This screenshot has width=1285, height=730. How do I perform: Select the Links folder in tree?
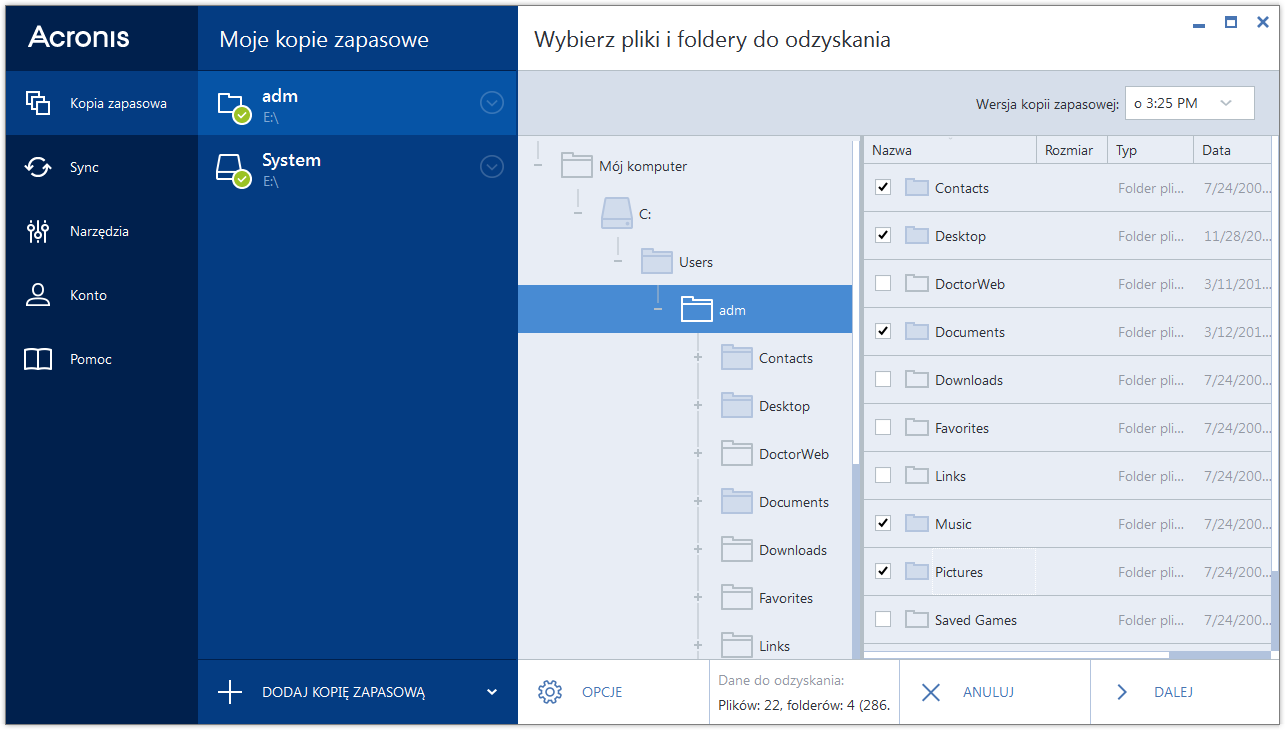pos(774,645)
